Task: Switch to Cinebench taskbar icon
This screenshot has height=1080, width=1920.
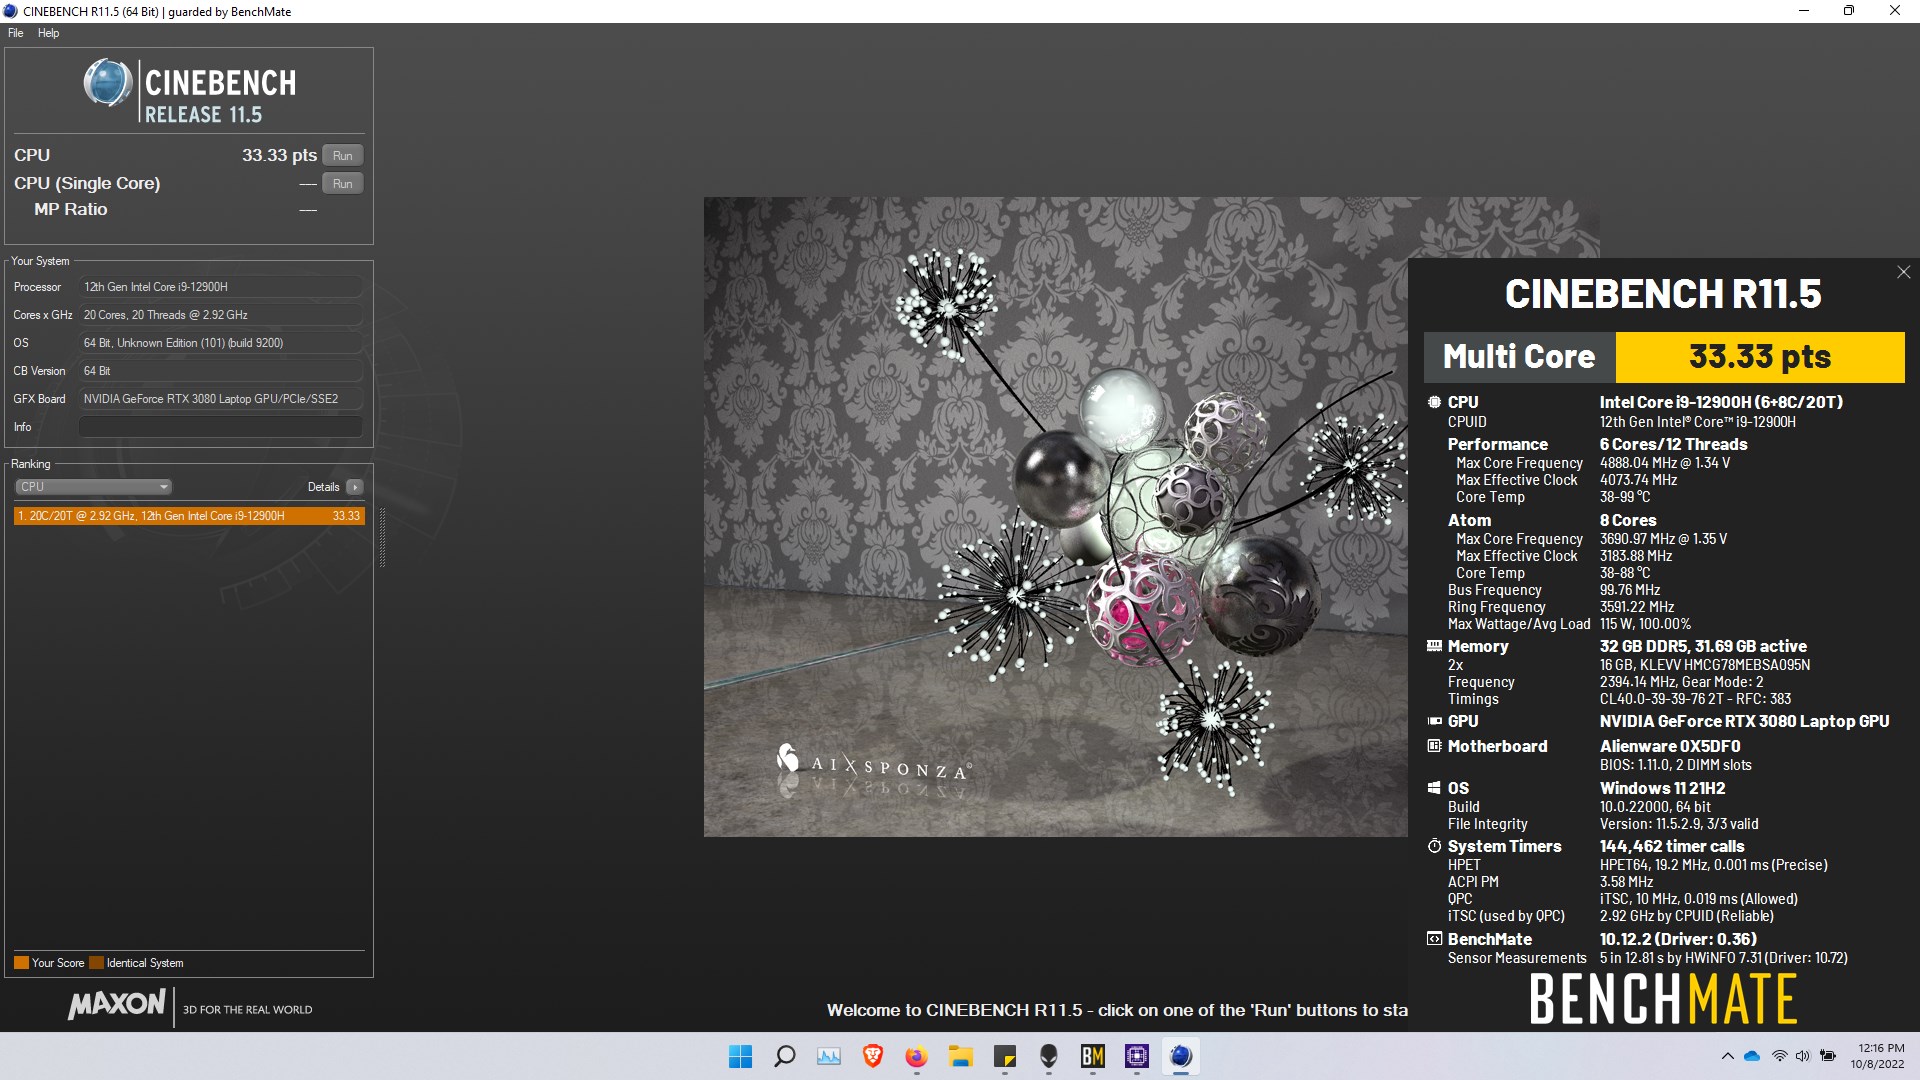Action: point(1181,1056)
